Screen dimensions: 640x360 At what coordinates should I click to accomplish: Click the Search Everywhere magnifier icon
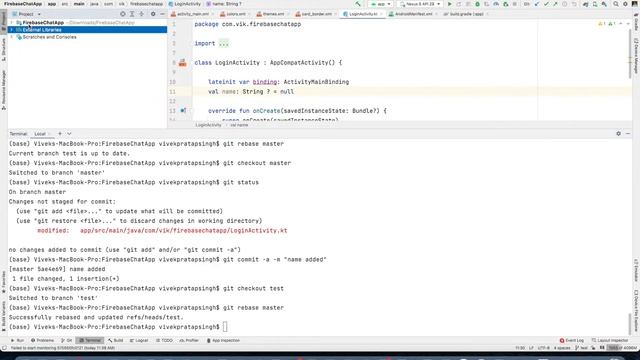(616, 4)
